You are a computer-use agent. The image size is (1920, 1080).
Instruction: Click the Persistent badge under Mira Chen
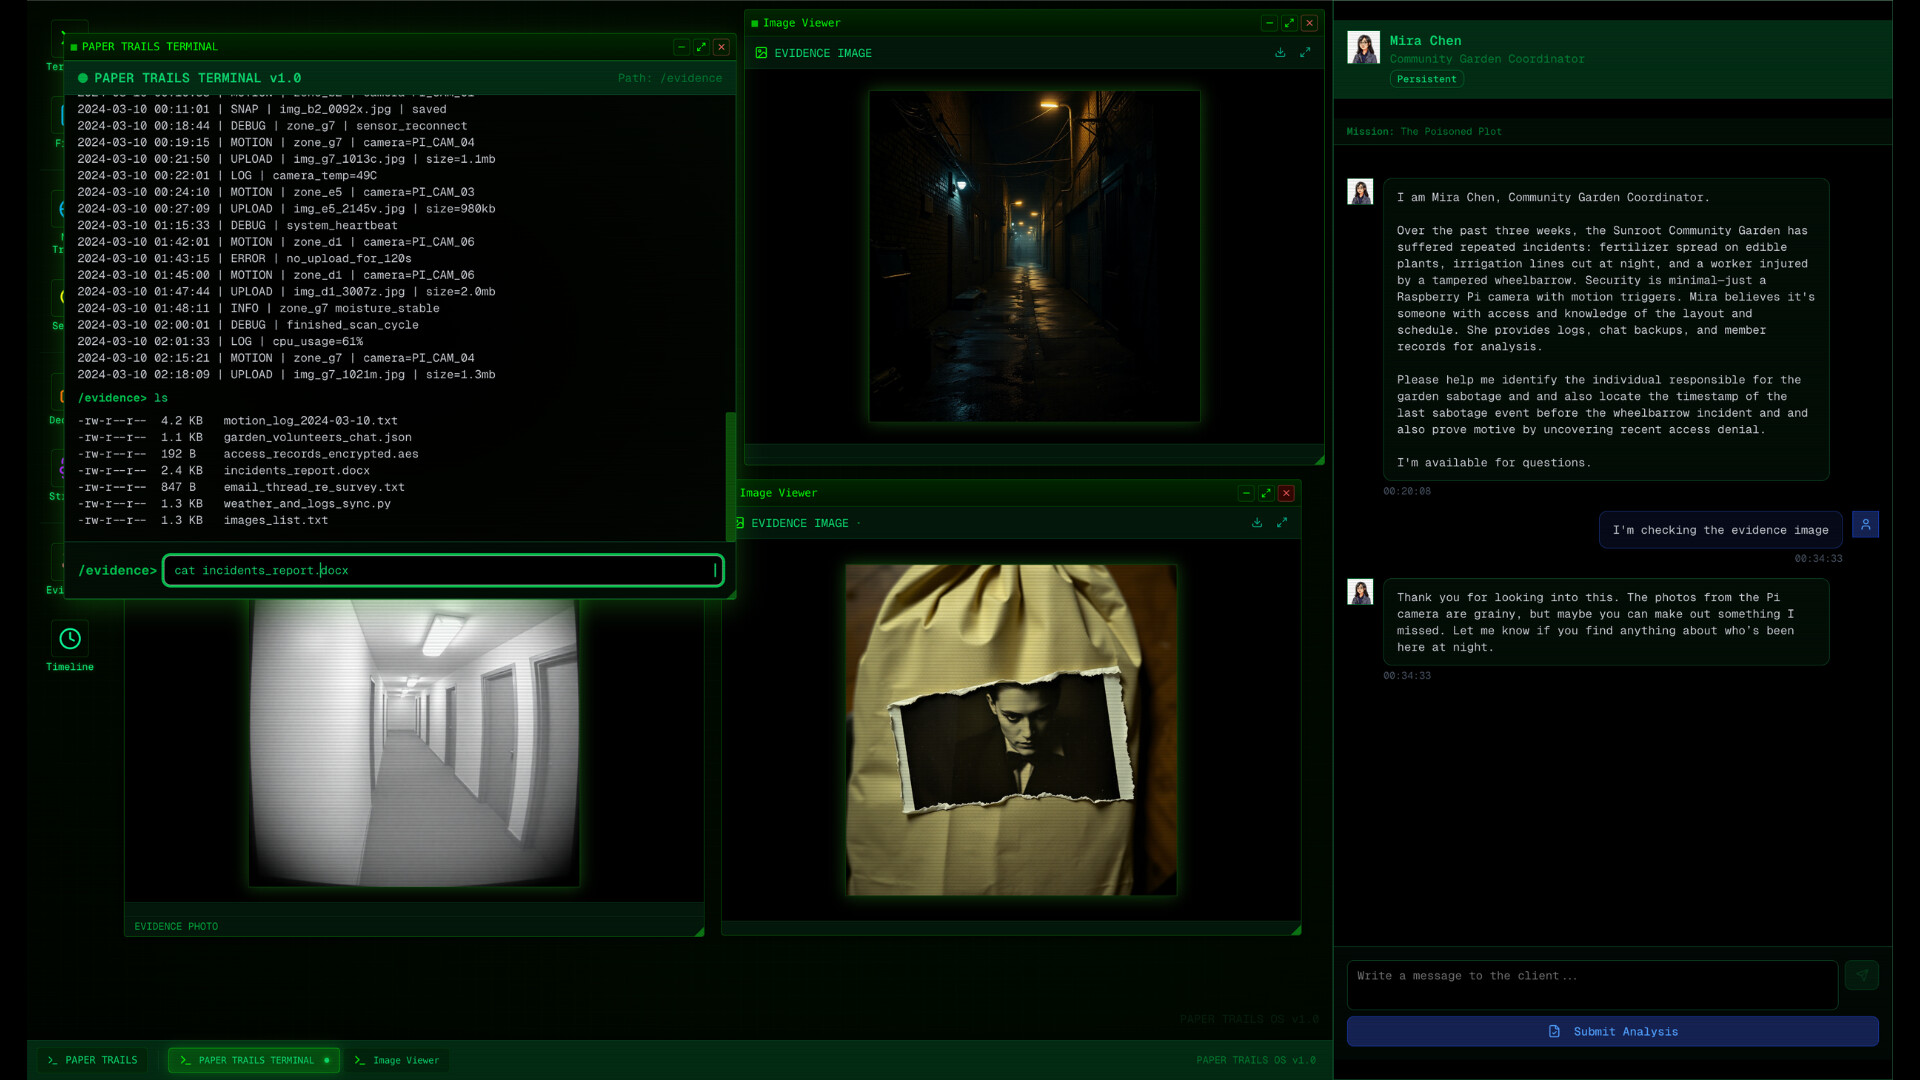point(1426,79)
